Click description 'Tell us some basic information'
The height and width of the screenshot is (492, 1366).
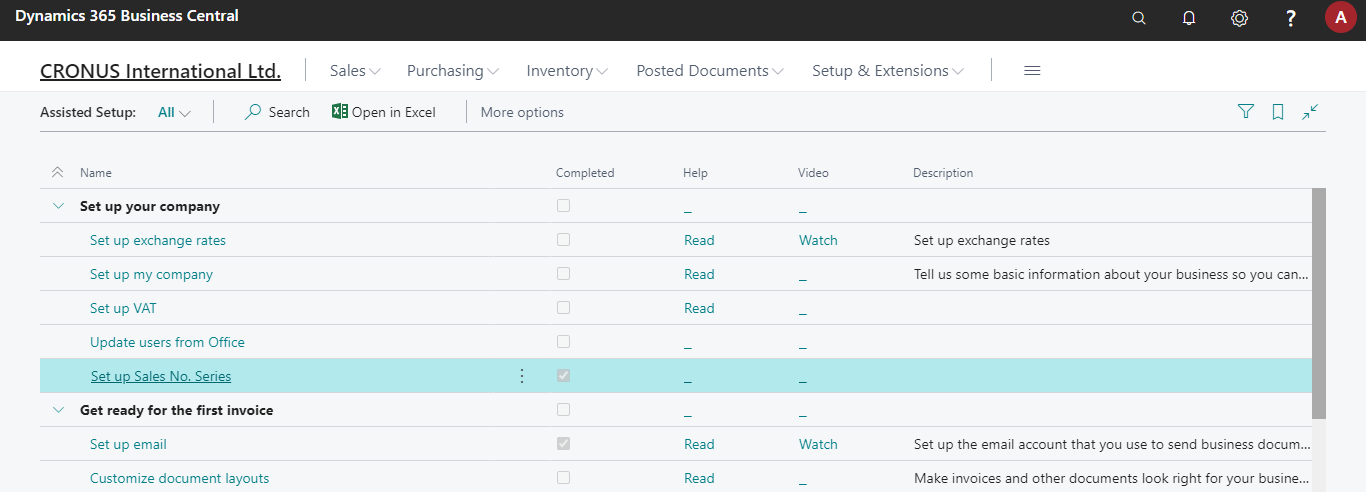click(x=1111, y=274)
